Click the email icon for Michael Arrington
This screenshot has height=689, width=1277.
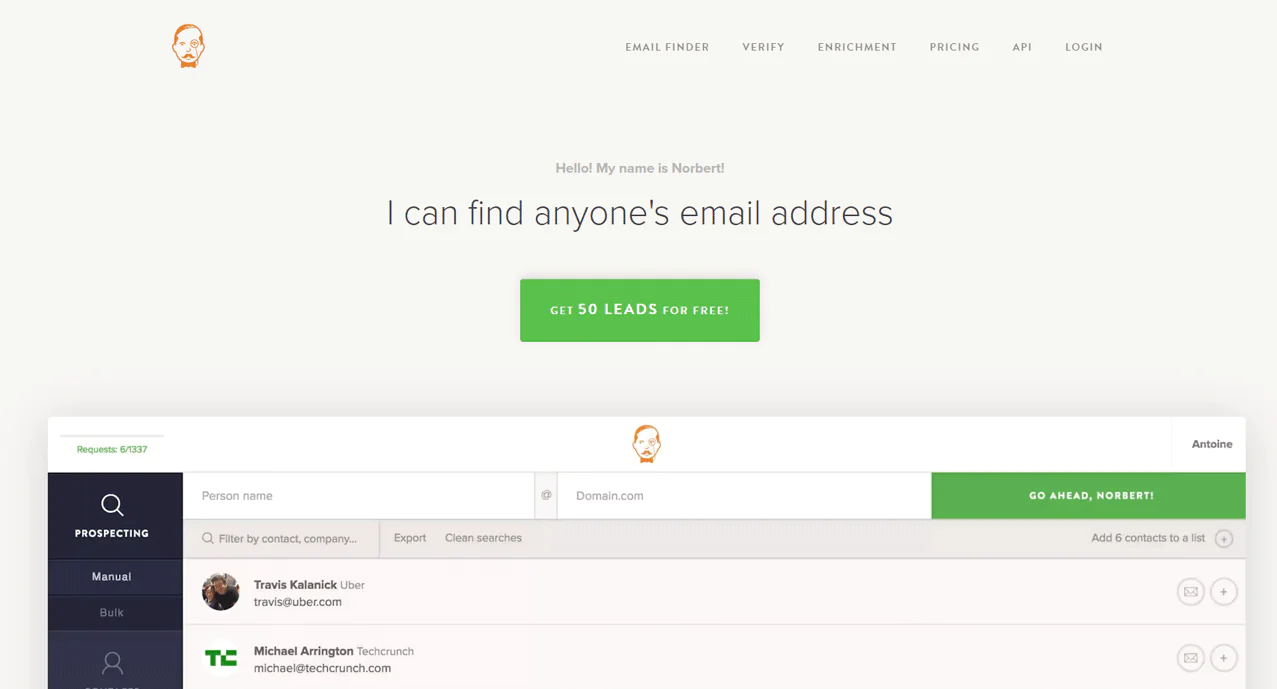click(x=1190, y=658)
